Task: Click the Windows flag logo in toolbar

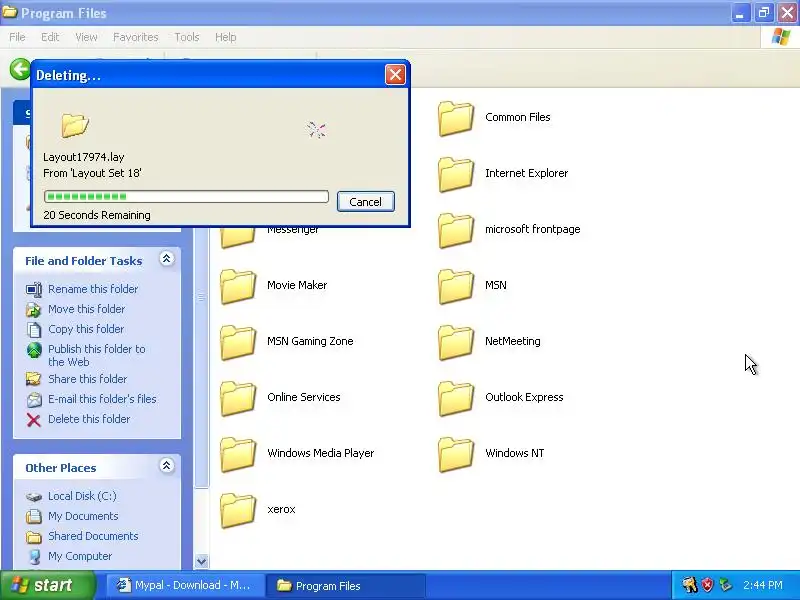Action: tap(780, 37)
